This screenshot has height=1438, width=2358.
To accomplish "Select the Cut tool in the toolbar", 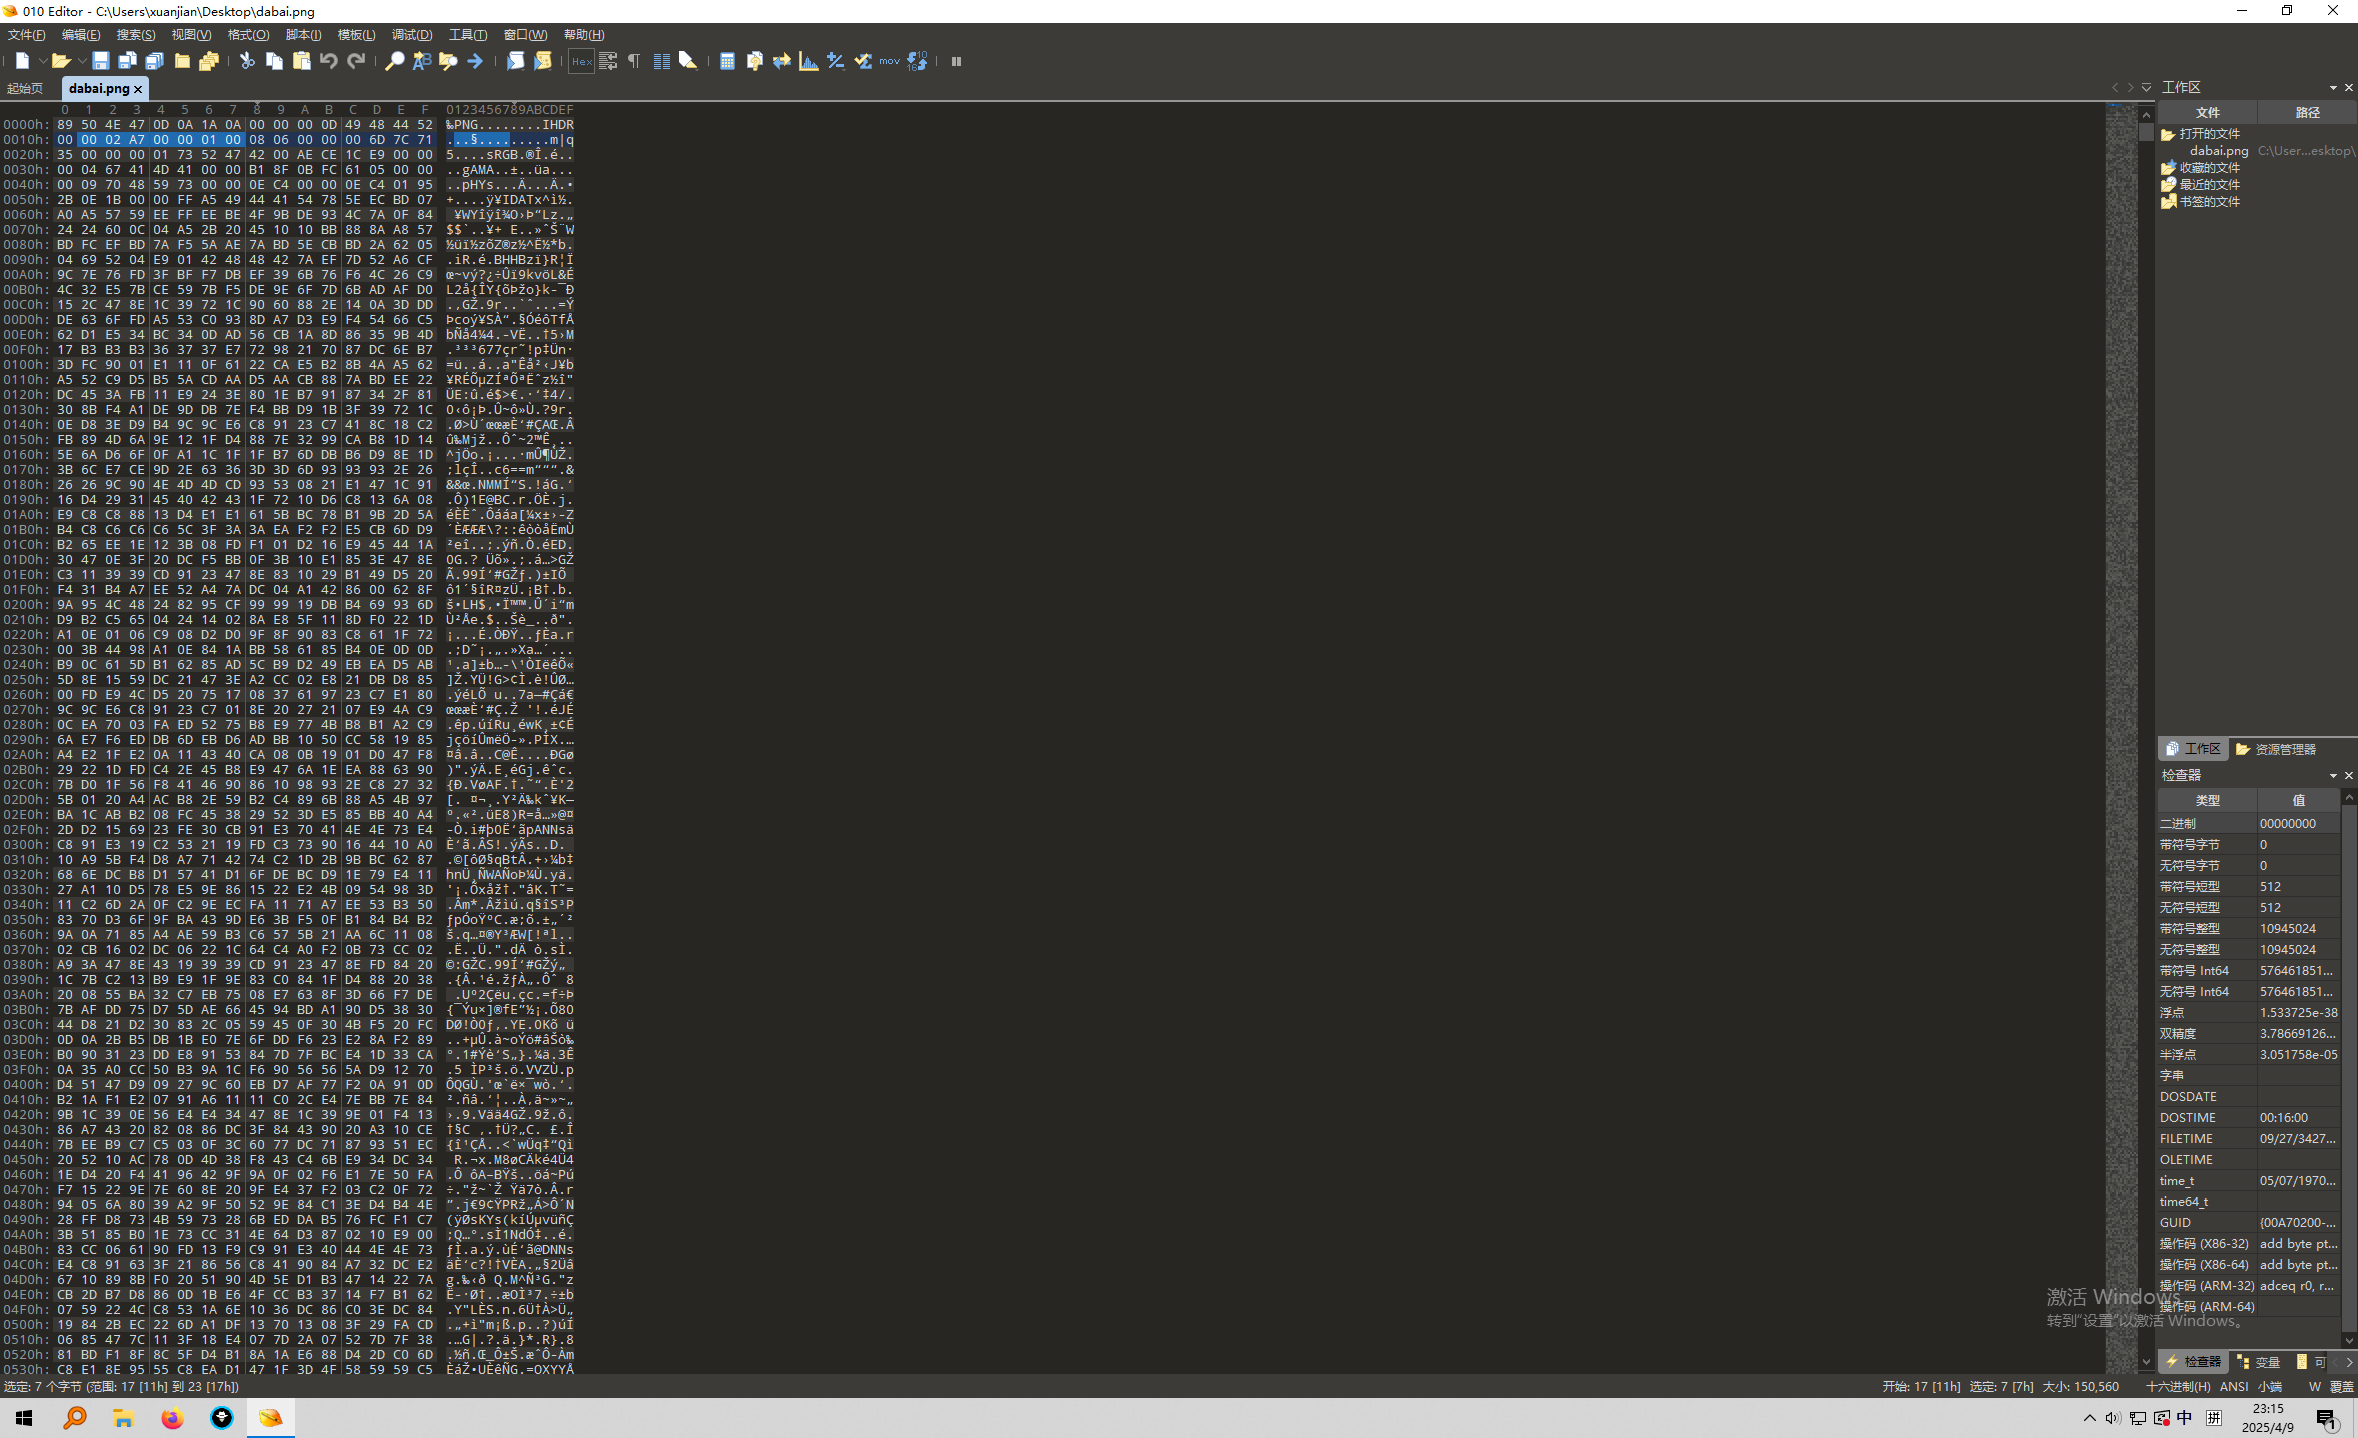I will coord(247,62).
